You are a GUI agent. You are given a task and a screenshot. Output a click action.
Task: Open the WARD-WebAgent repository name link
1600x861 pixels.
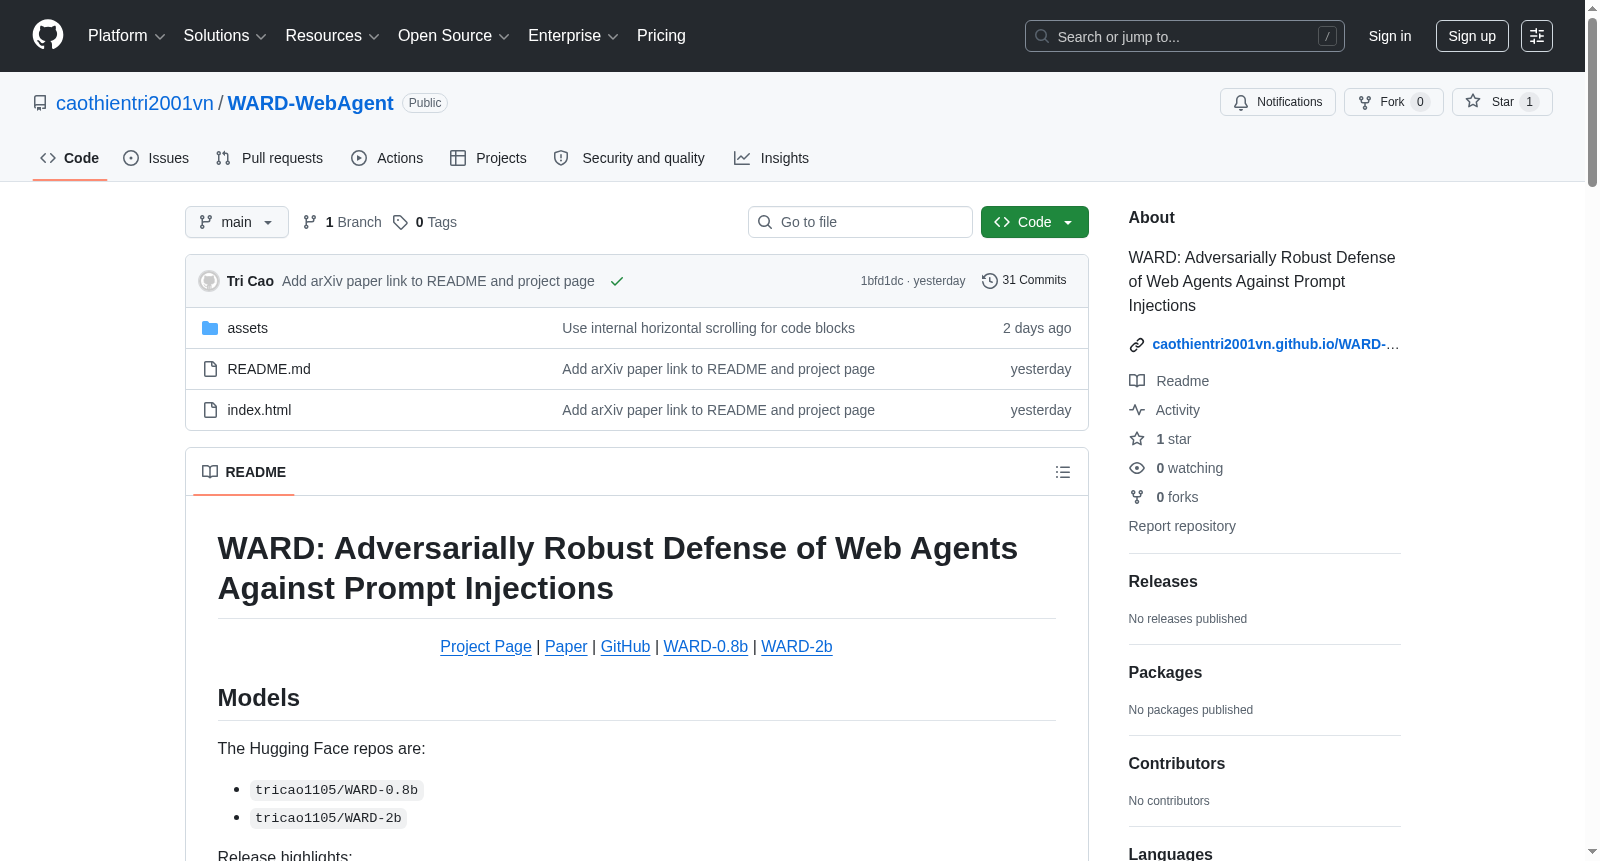click(x=311, y=103)
